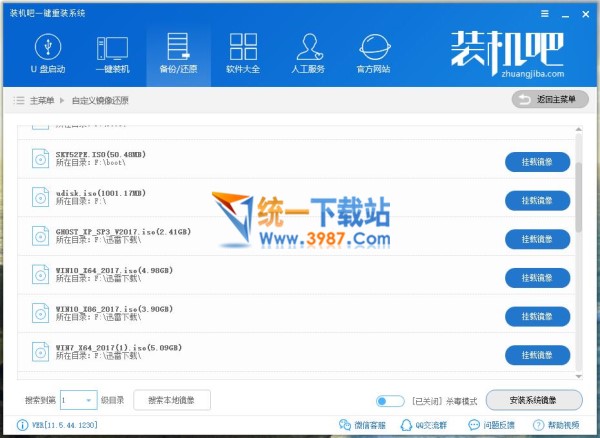Click the 搜索本地镜像 button

coord(172,400)
